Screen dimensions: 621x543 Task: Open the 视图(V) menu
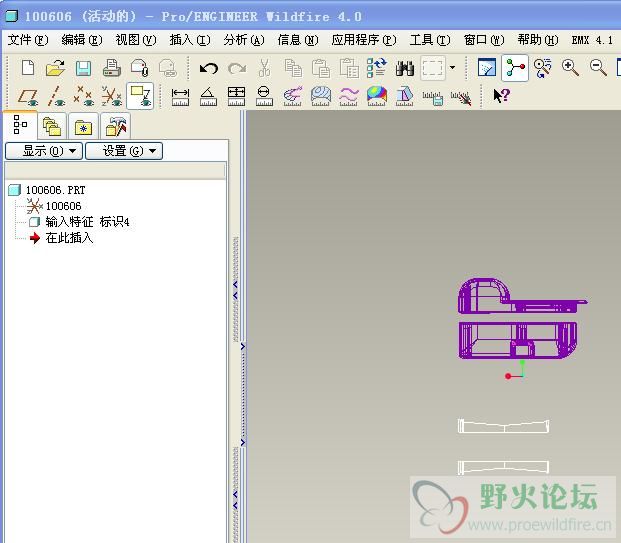[x=136, y=40]
